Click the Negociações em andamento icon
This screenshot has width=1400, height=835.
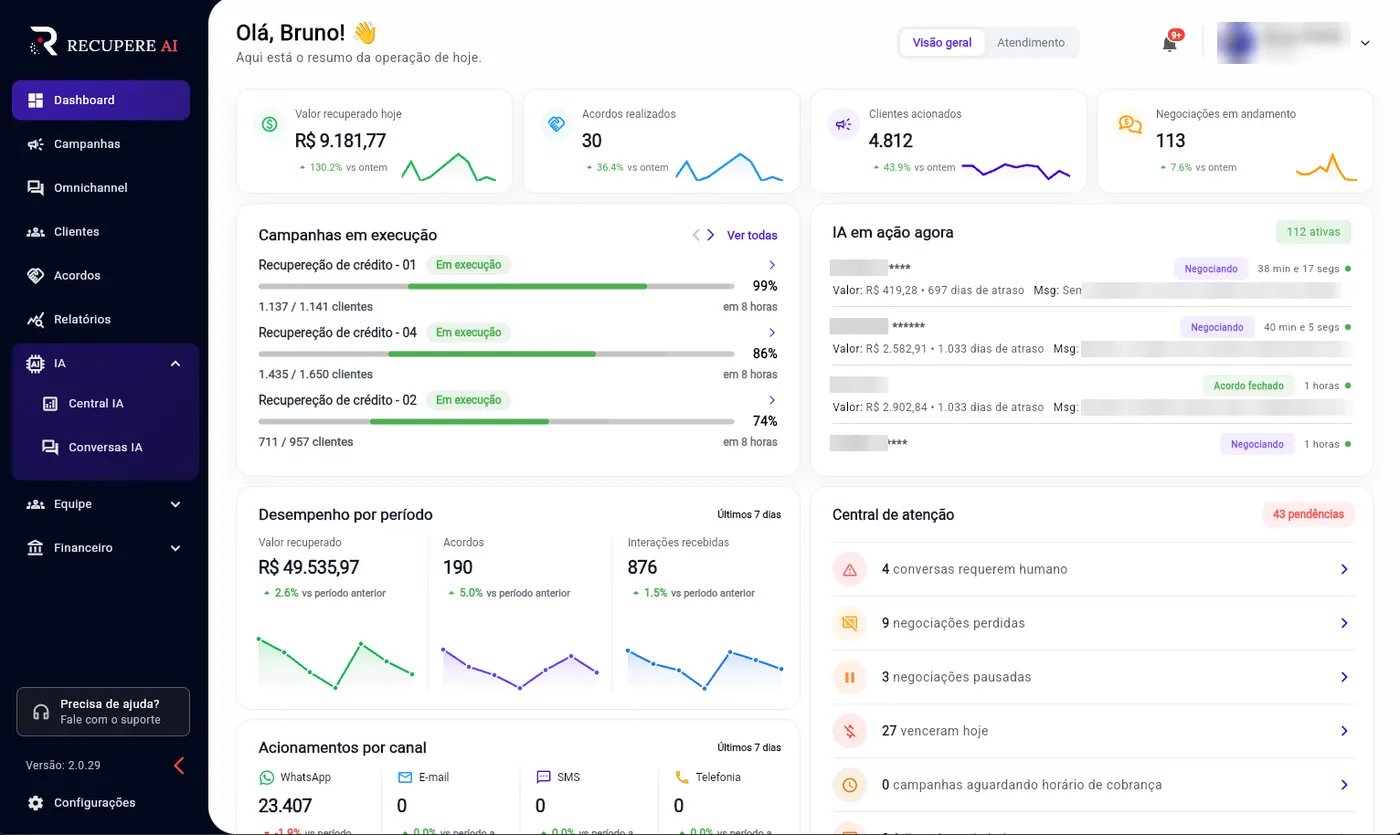1131,124
